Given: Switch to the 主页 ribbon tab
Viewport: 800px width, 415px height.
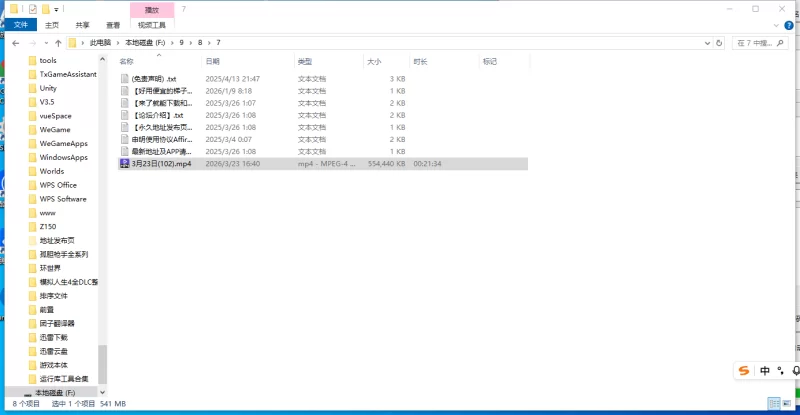Looking at the screenshot, I should tap(52, 25).
